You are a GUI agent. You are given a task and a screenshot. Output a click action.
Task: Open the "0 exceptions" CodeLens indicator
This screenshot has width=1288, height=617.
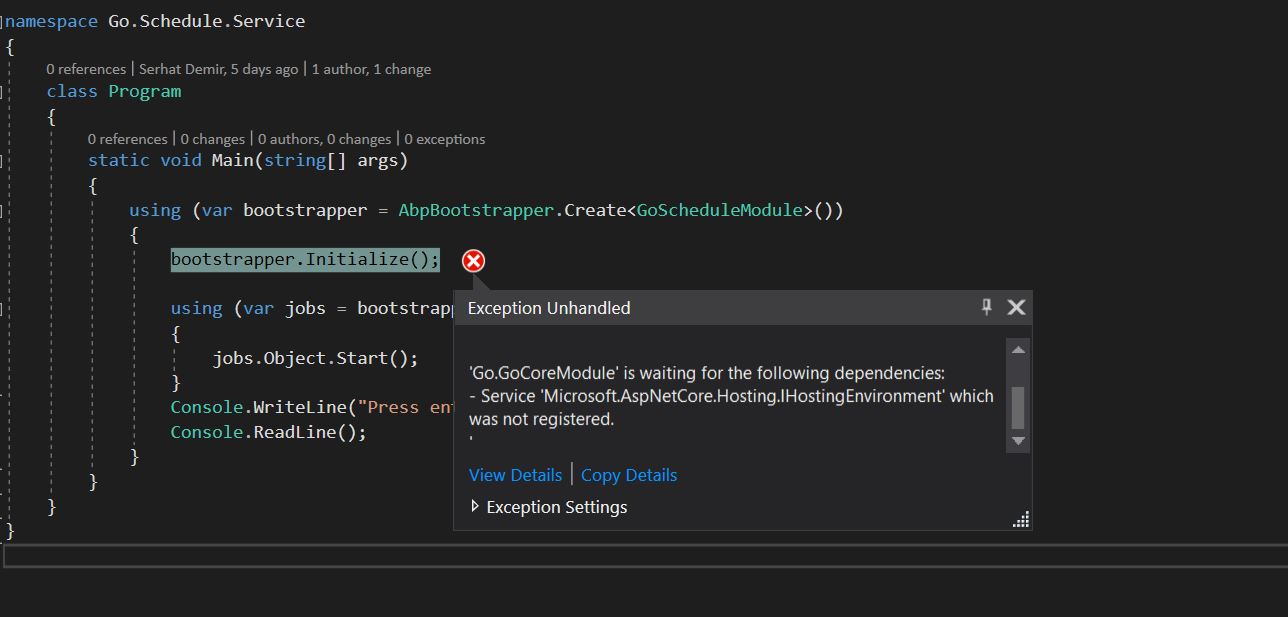click(x=445, y=139)
